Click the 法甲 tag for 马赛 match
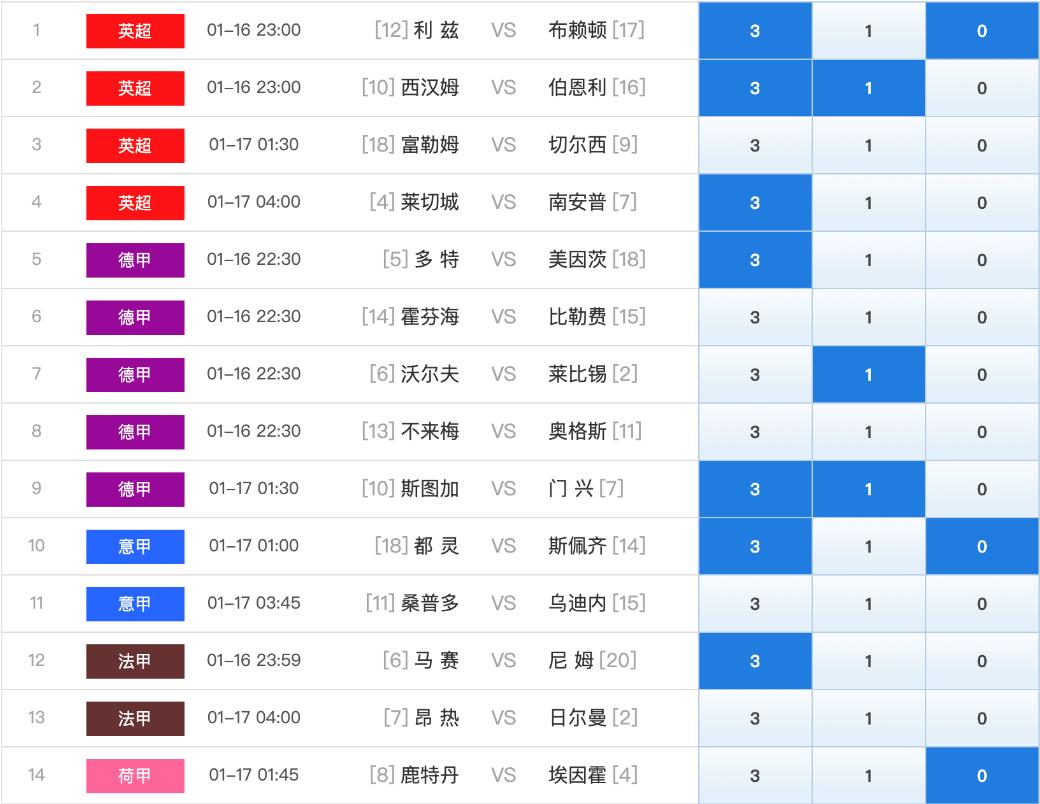The image size is (1040, 804). click(135, 661)
